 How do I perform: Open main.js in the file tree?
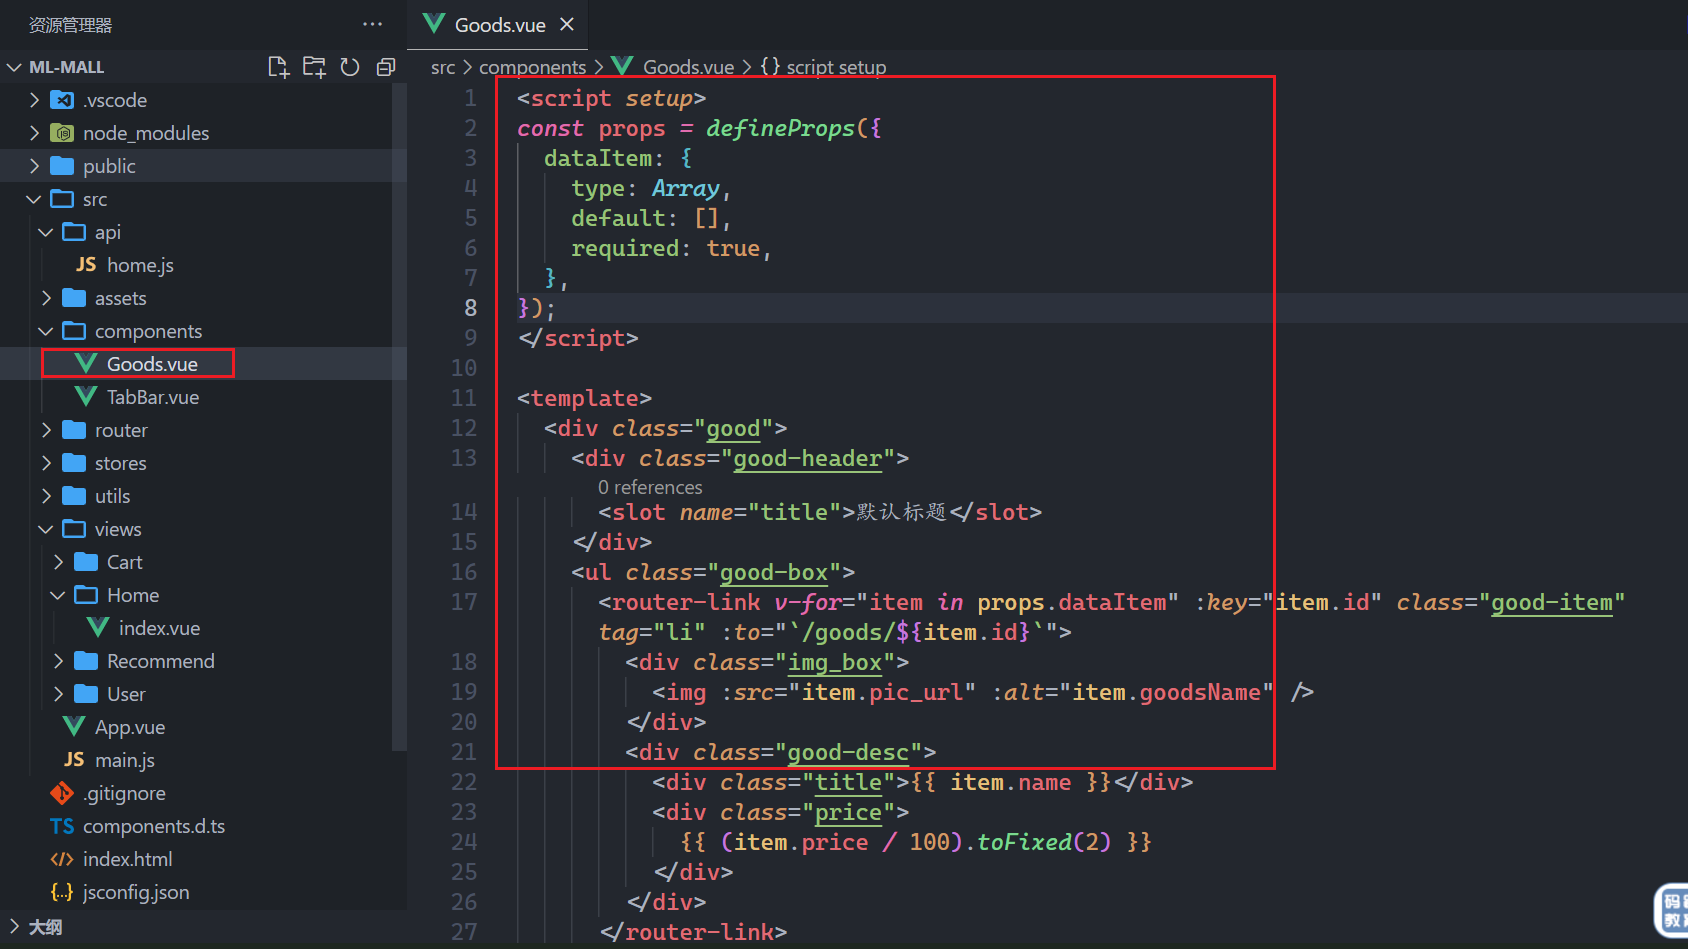[124, 760]
